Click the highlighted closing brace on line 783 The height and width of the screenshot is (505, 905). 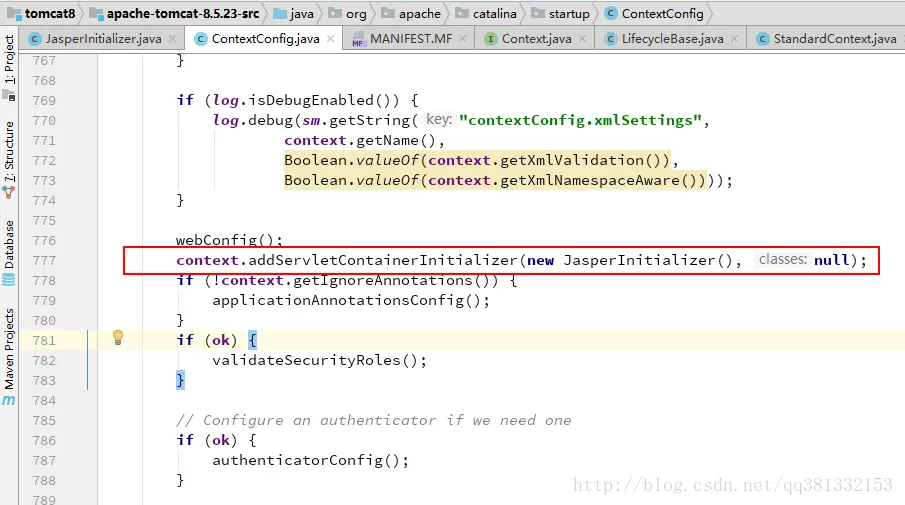(180, 380)
